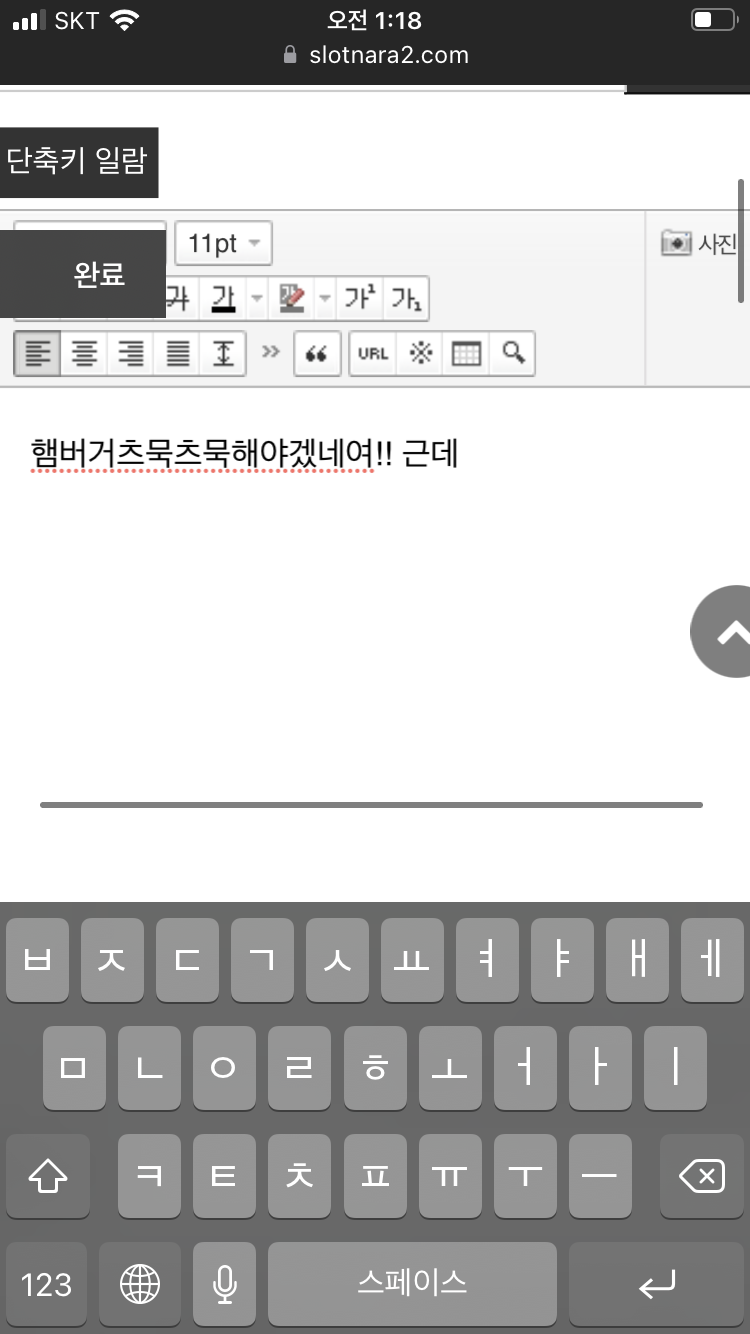Tap the ㅣ key

click(675, 1068)
